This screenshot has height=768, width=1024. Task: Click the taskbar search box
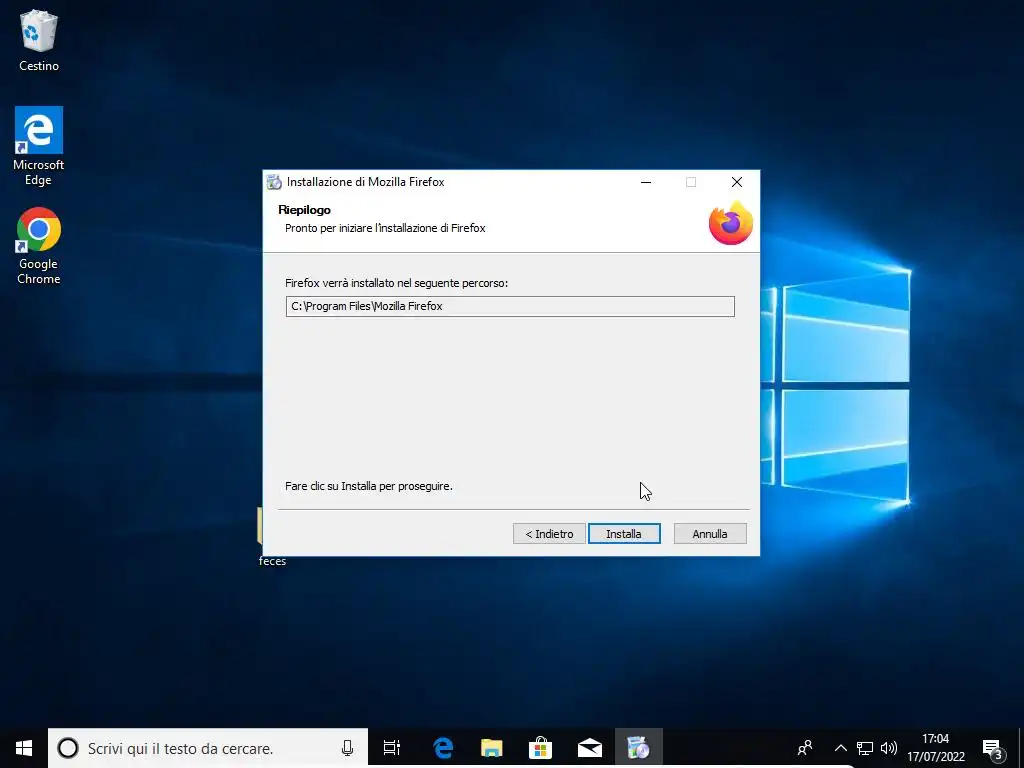208,748
